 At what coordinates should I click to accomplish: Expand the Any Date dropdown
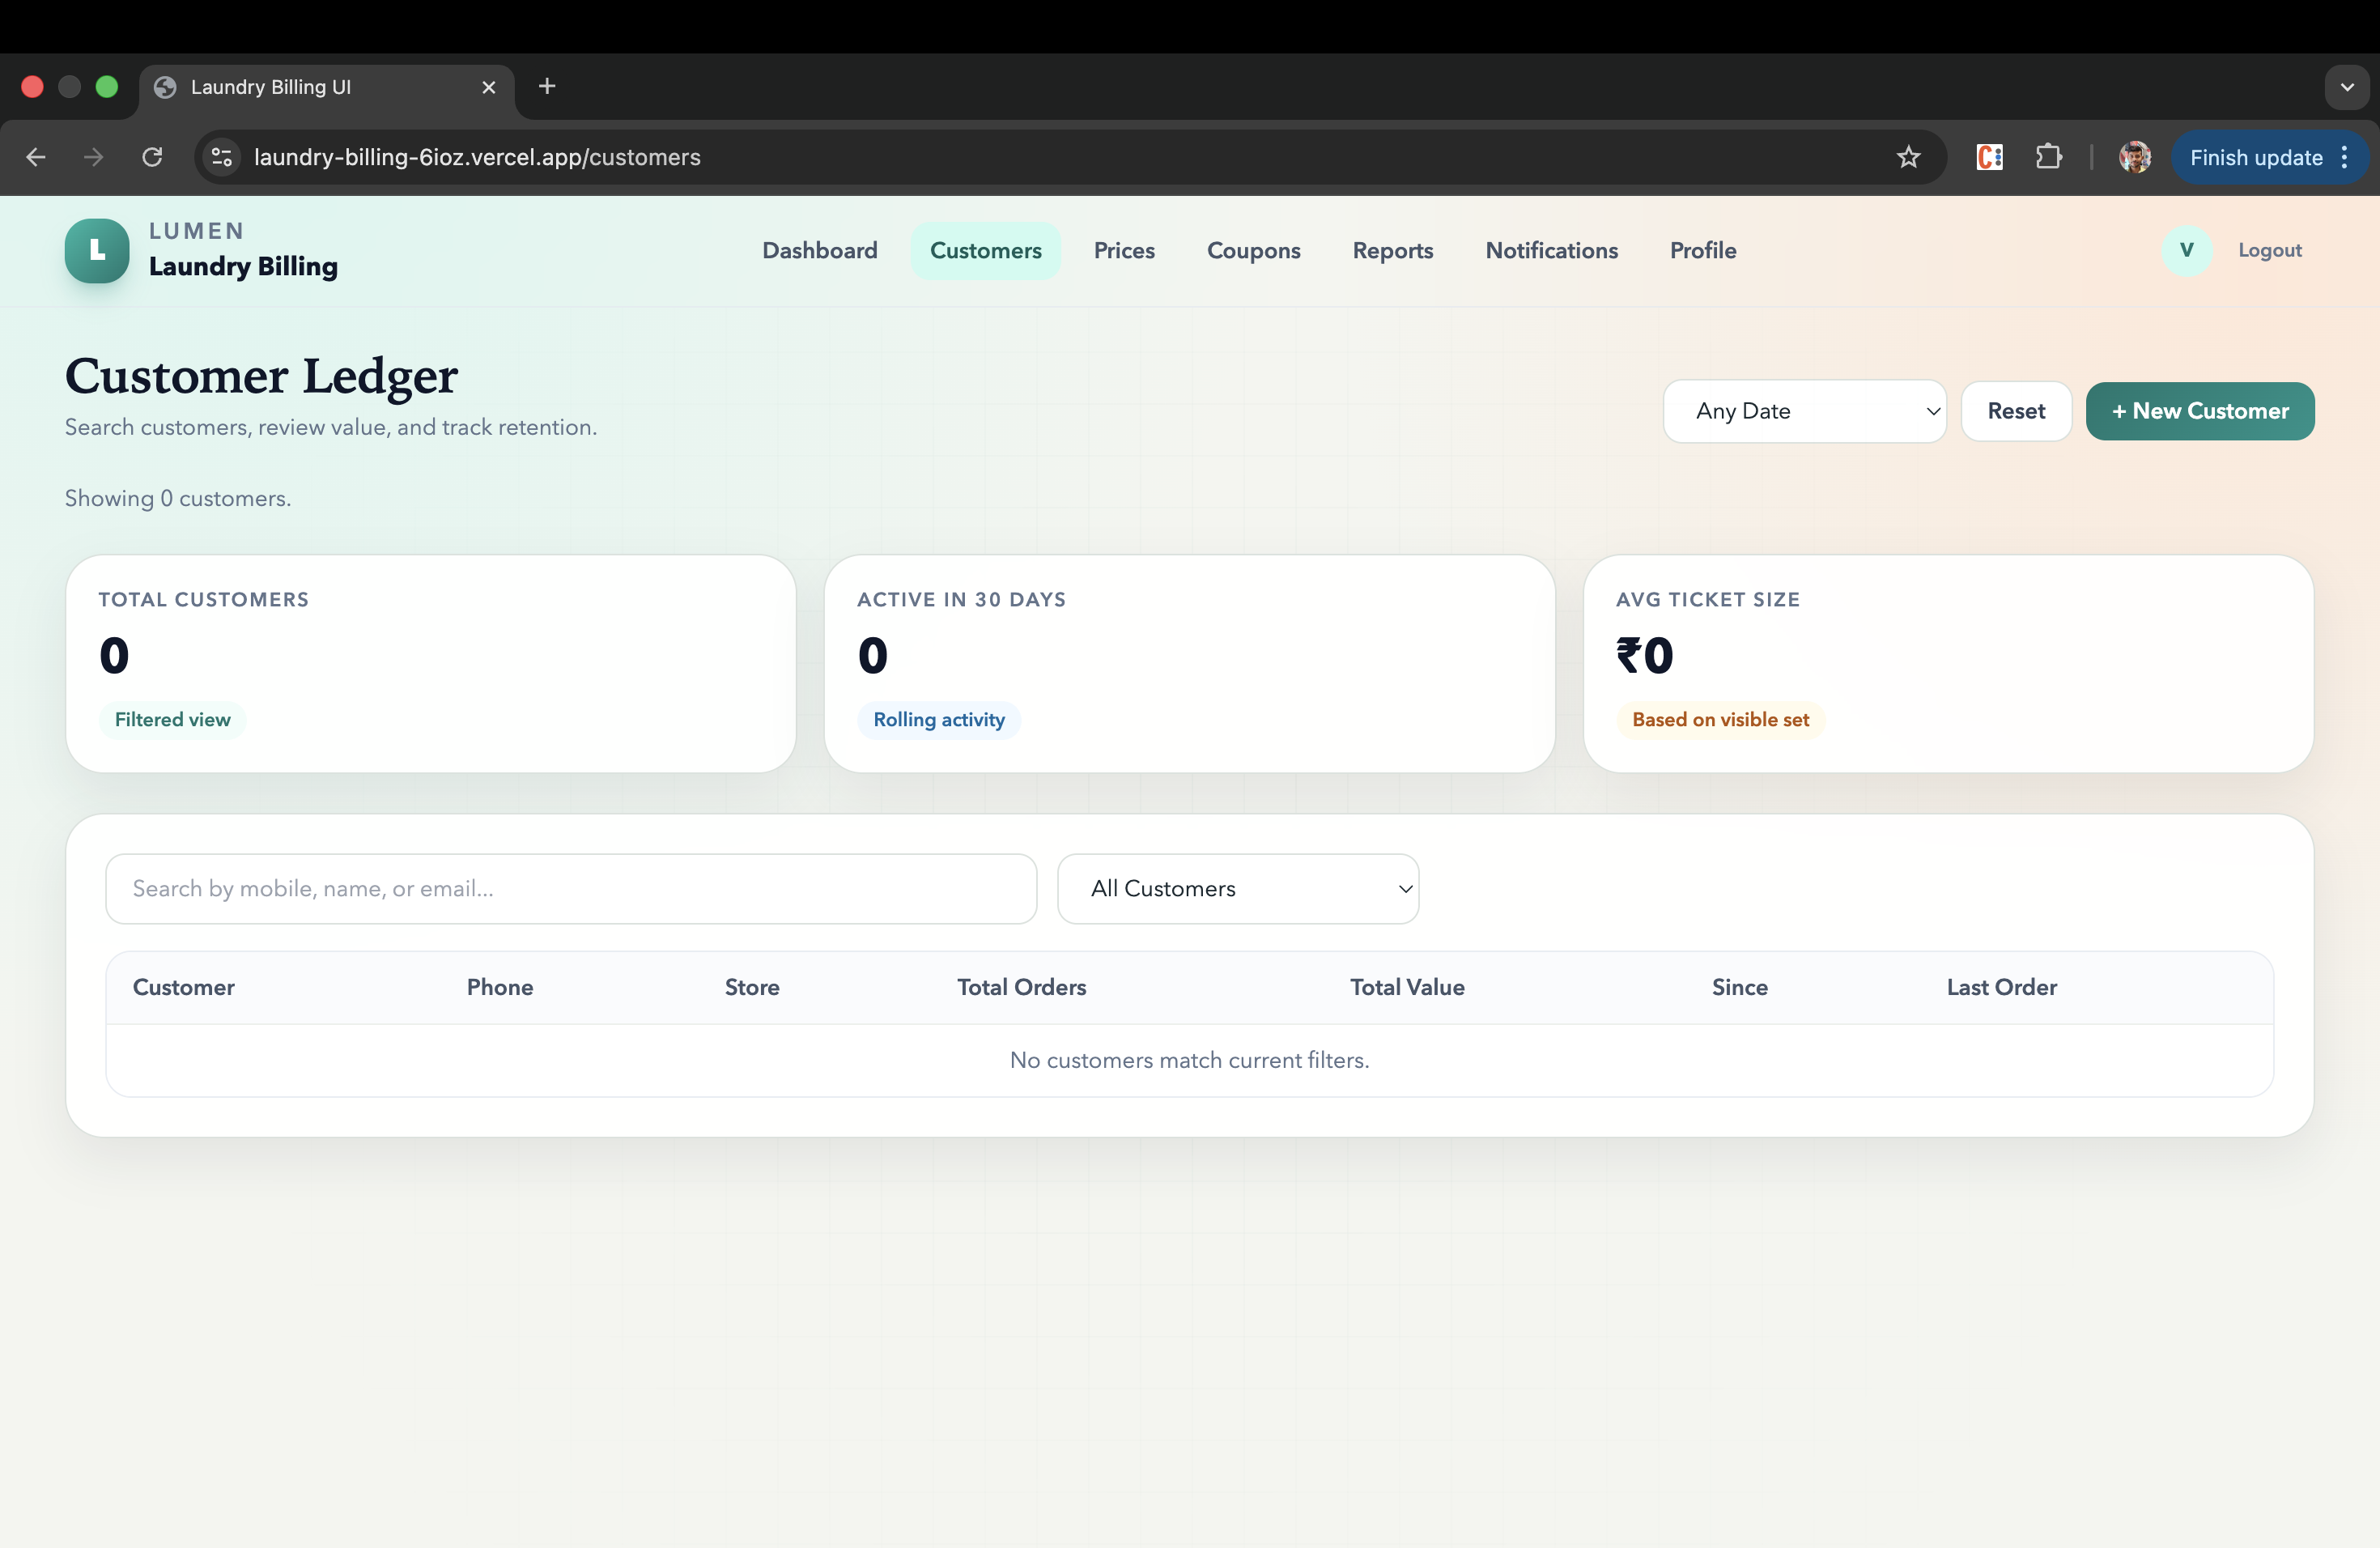[x=1804, y=411]
